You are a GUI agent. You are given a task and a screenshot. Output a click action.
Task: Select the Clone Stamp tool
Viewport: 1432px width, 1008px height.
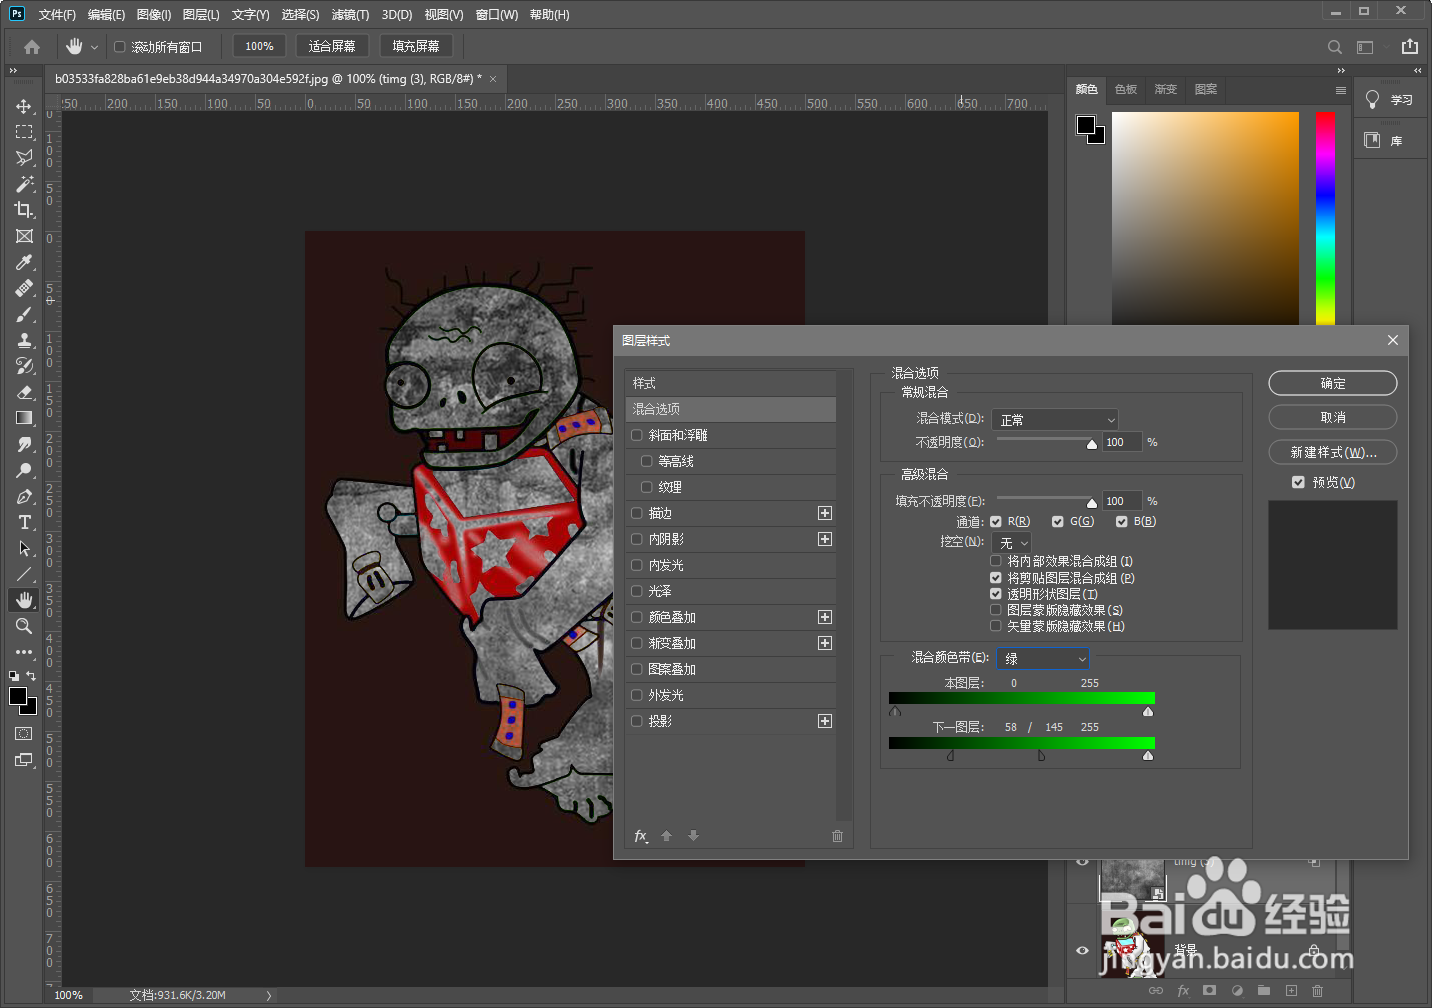point(24,340)
